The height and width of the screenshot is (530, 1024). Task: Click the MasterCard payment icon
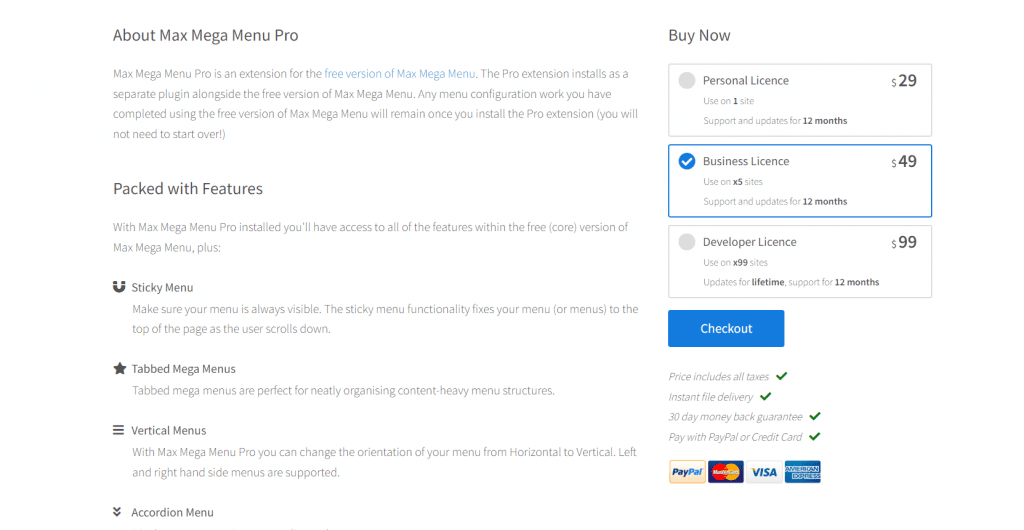(725, 472)
